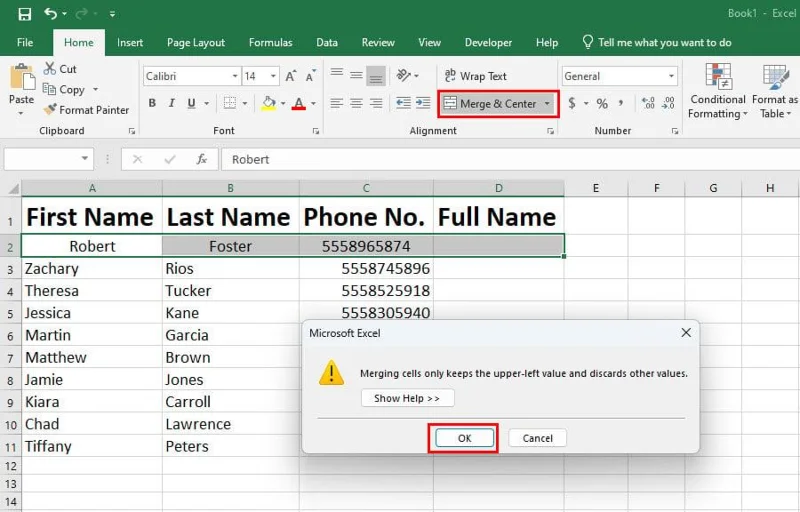Click Increase Font Size icon
The image size is (800, 512).
290,76
